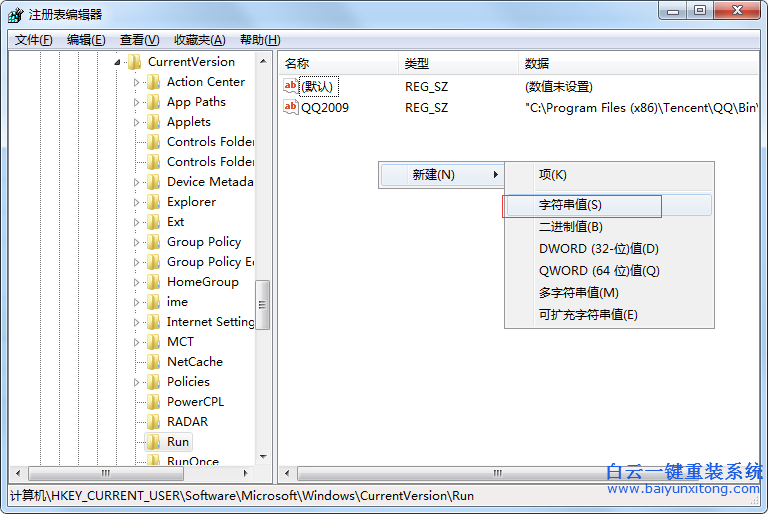Expand the Internet Settings tree node
The height and width of the screenshot is (514, 768).
[138, 322]
